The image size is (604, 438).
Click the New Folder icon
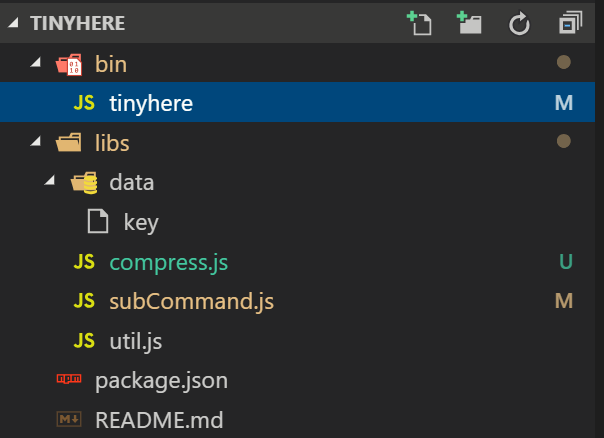click(468, 23)
